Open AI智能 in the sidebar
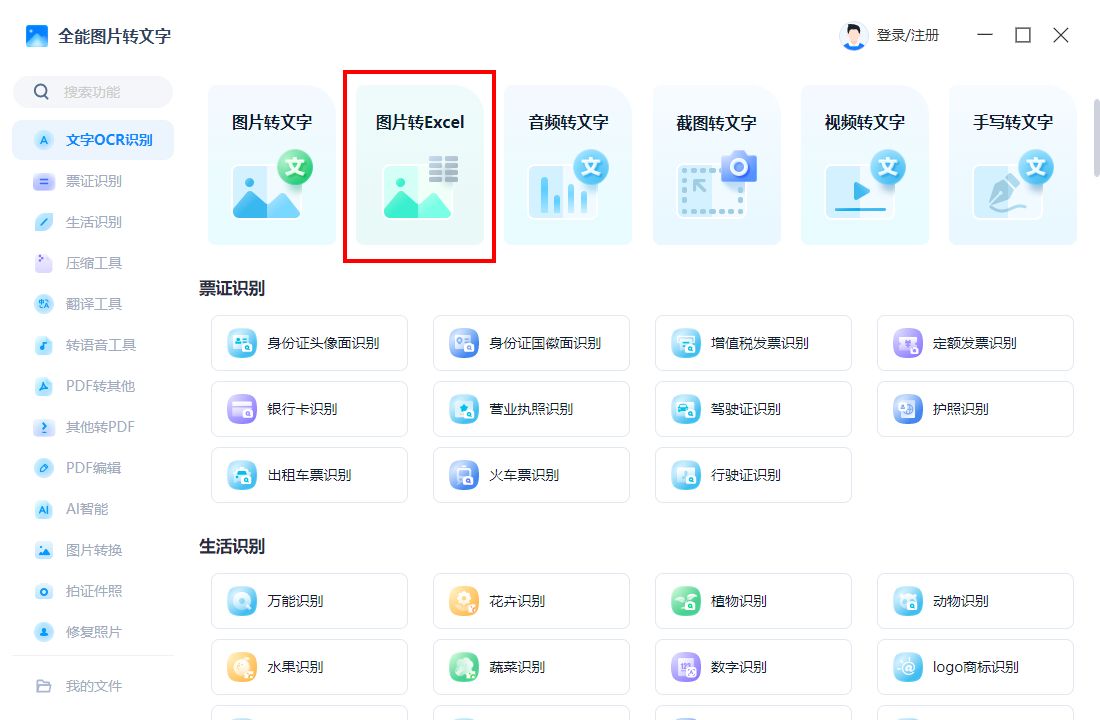The image size is (1100, 720). pos(93,509)
